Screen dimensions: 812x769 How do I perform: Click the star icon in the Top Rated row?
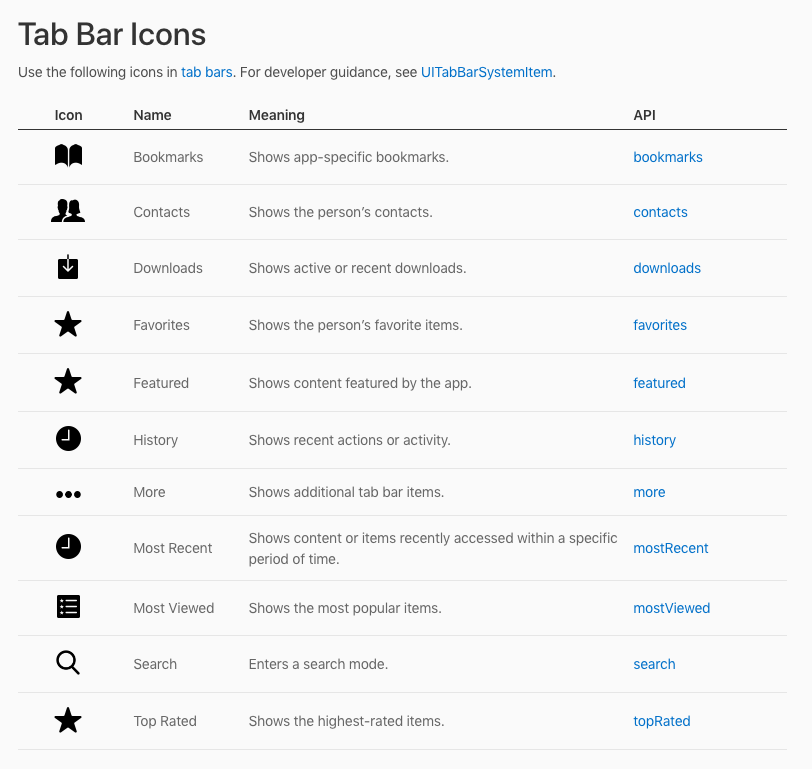pyautogui.click(x=68, y=720)
